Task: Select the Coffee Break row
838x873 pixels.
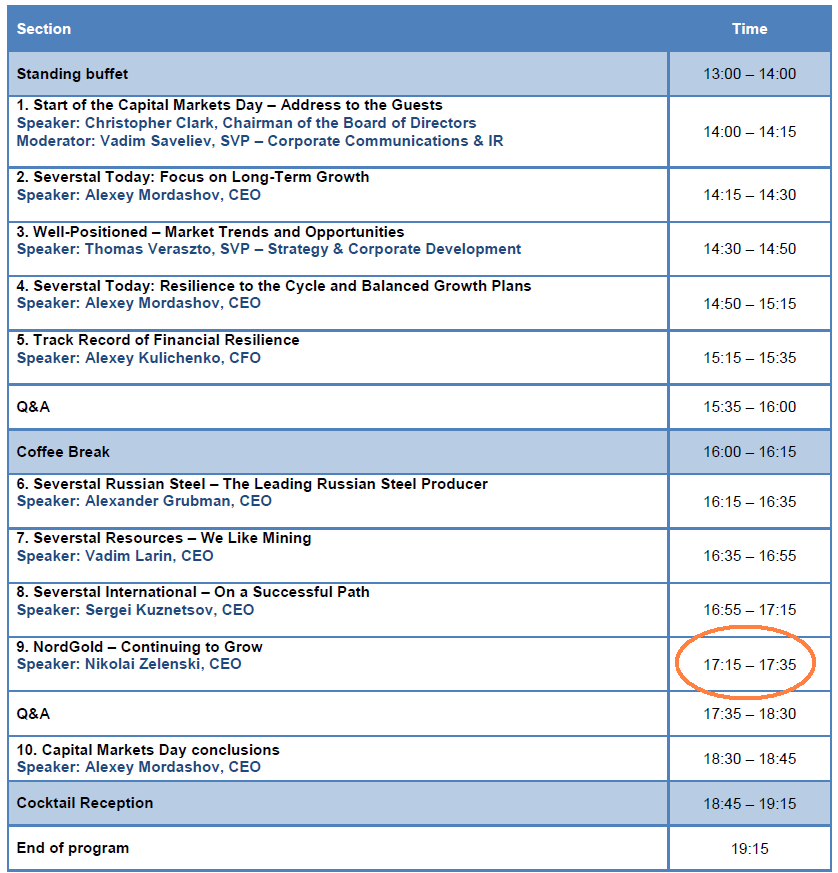Action: point(62,452)
